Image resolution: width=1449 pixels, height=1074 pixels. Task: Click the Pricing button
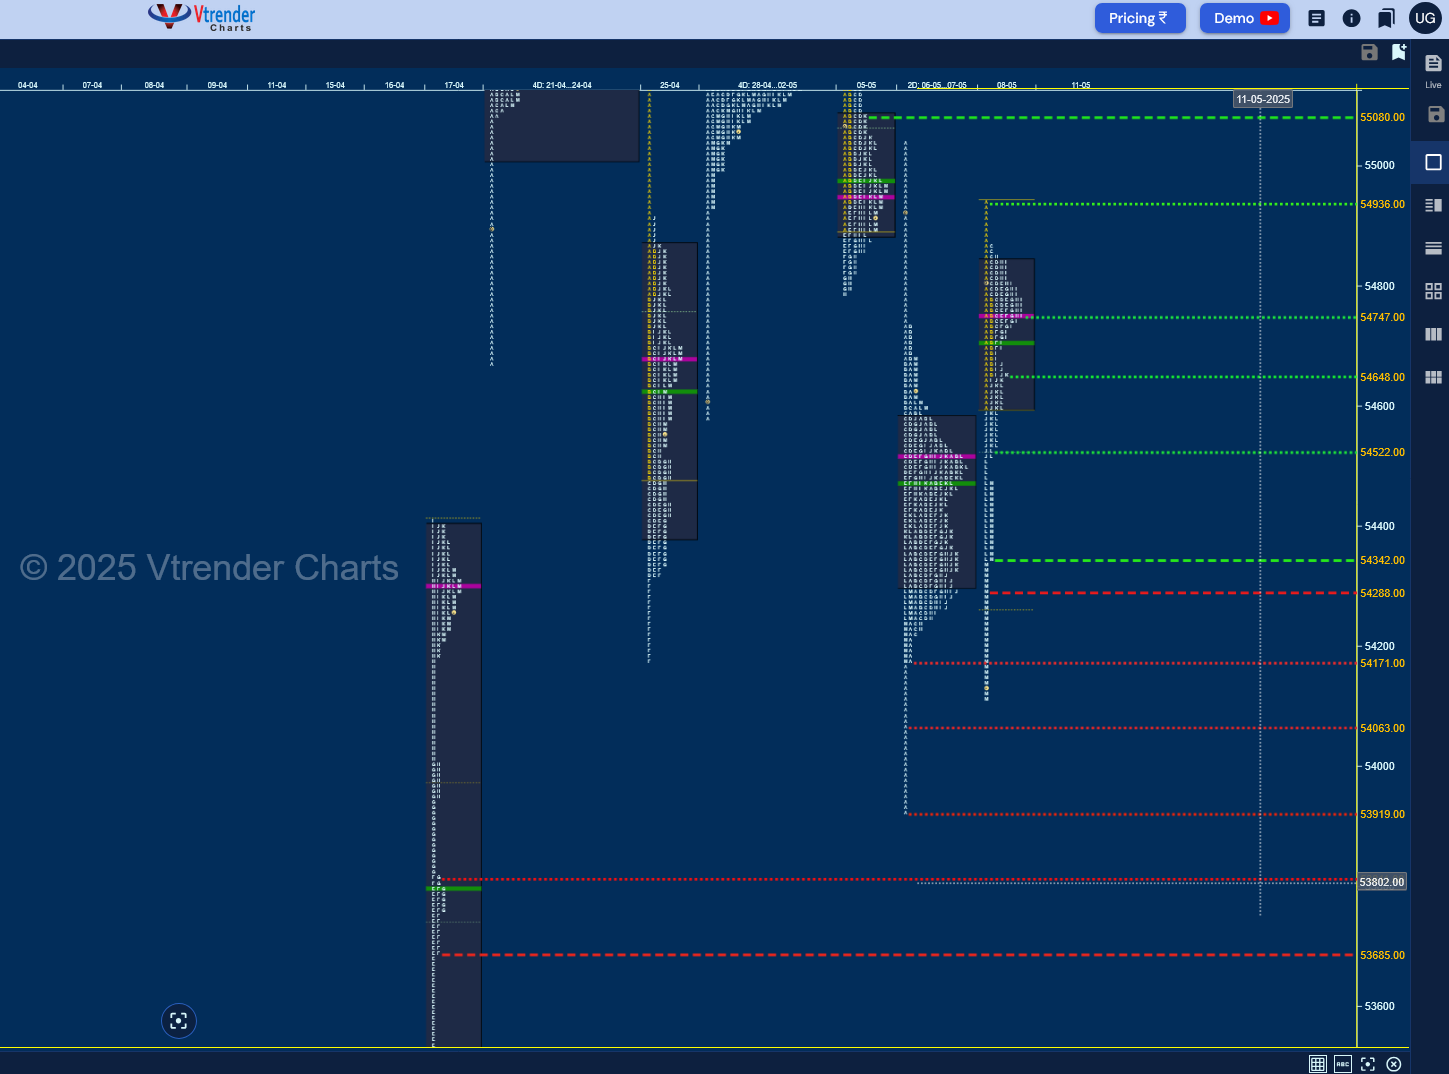[1140, 18]
